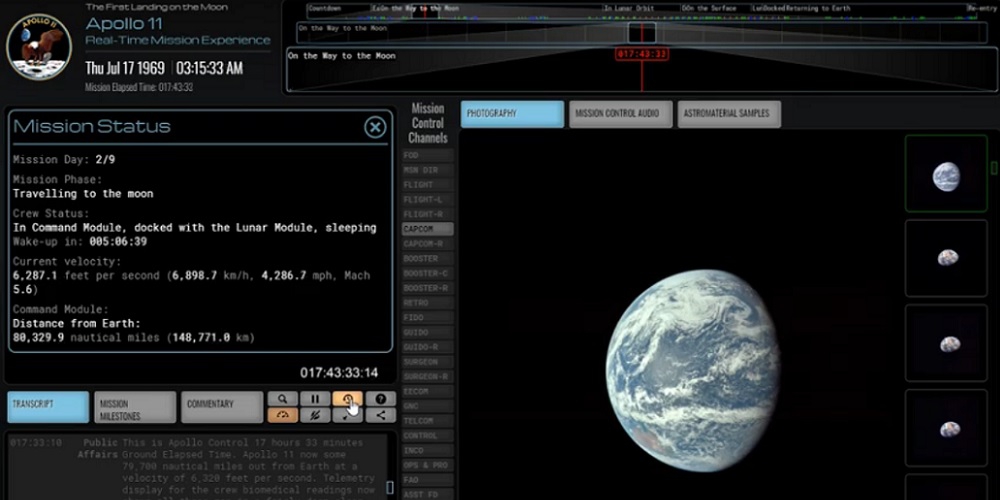Click the photo thumbnail strip scrollbar handle

click(x=994, y=168)
